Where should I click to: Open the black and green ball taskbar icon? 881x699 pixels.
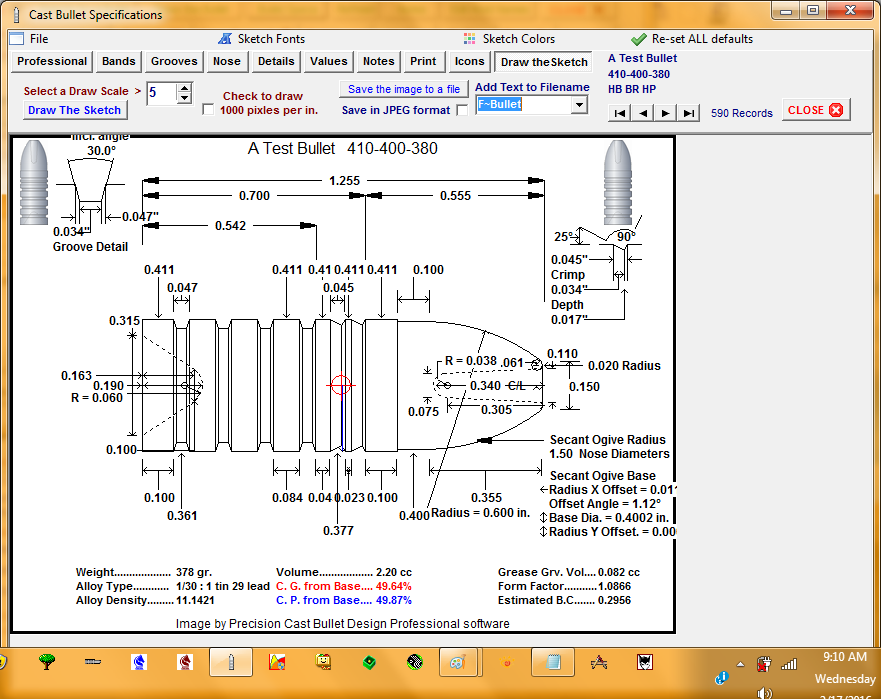[415, 662]
